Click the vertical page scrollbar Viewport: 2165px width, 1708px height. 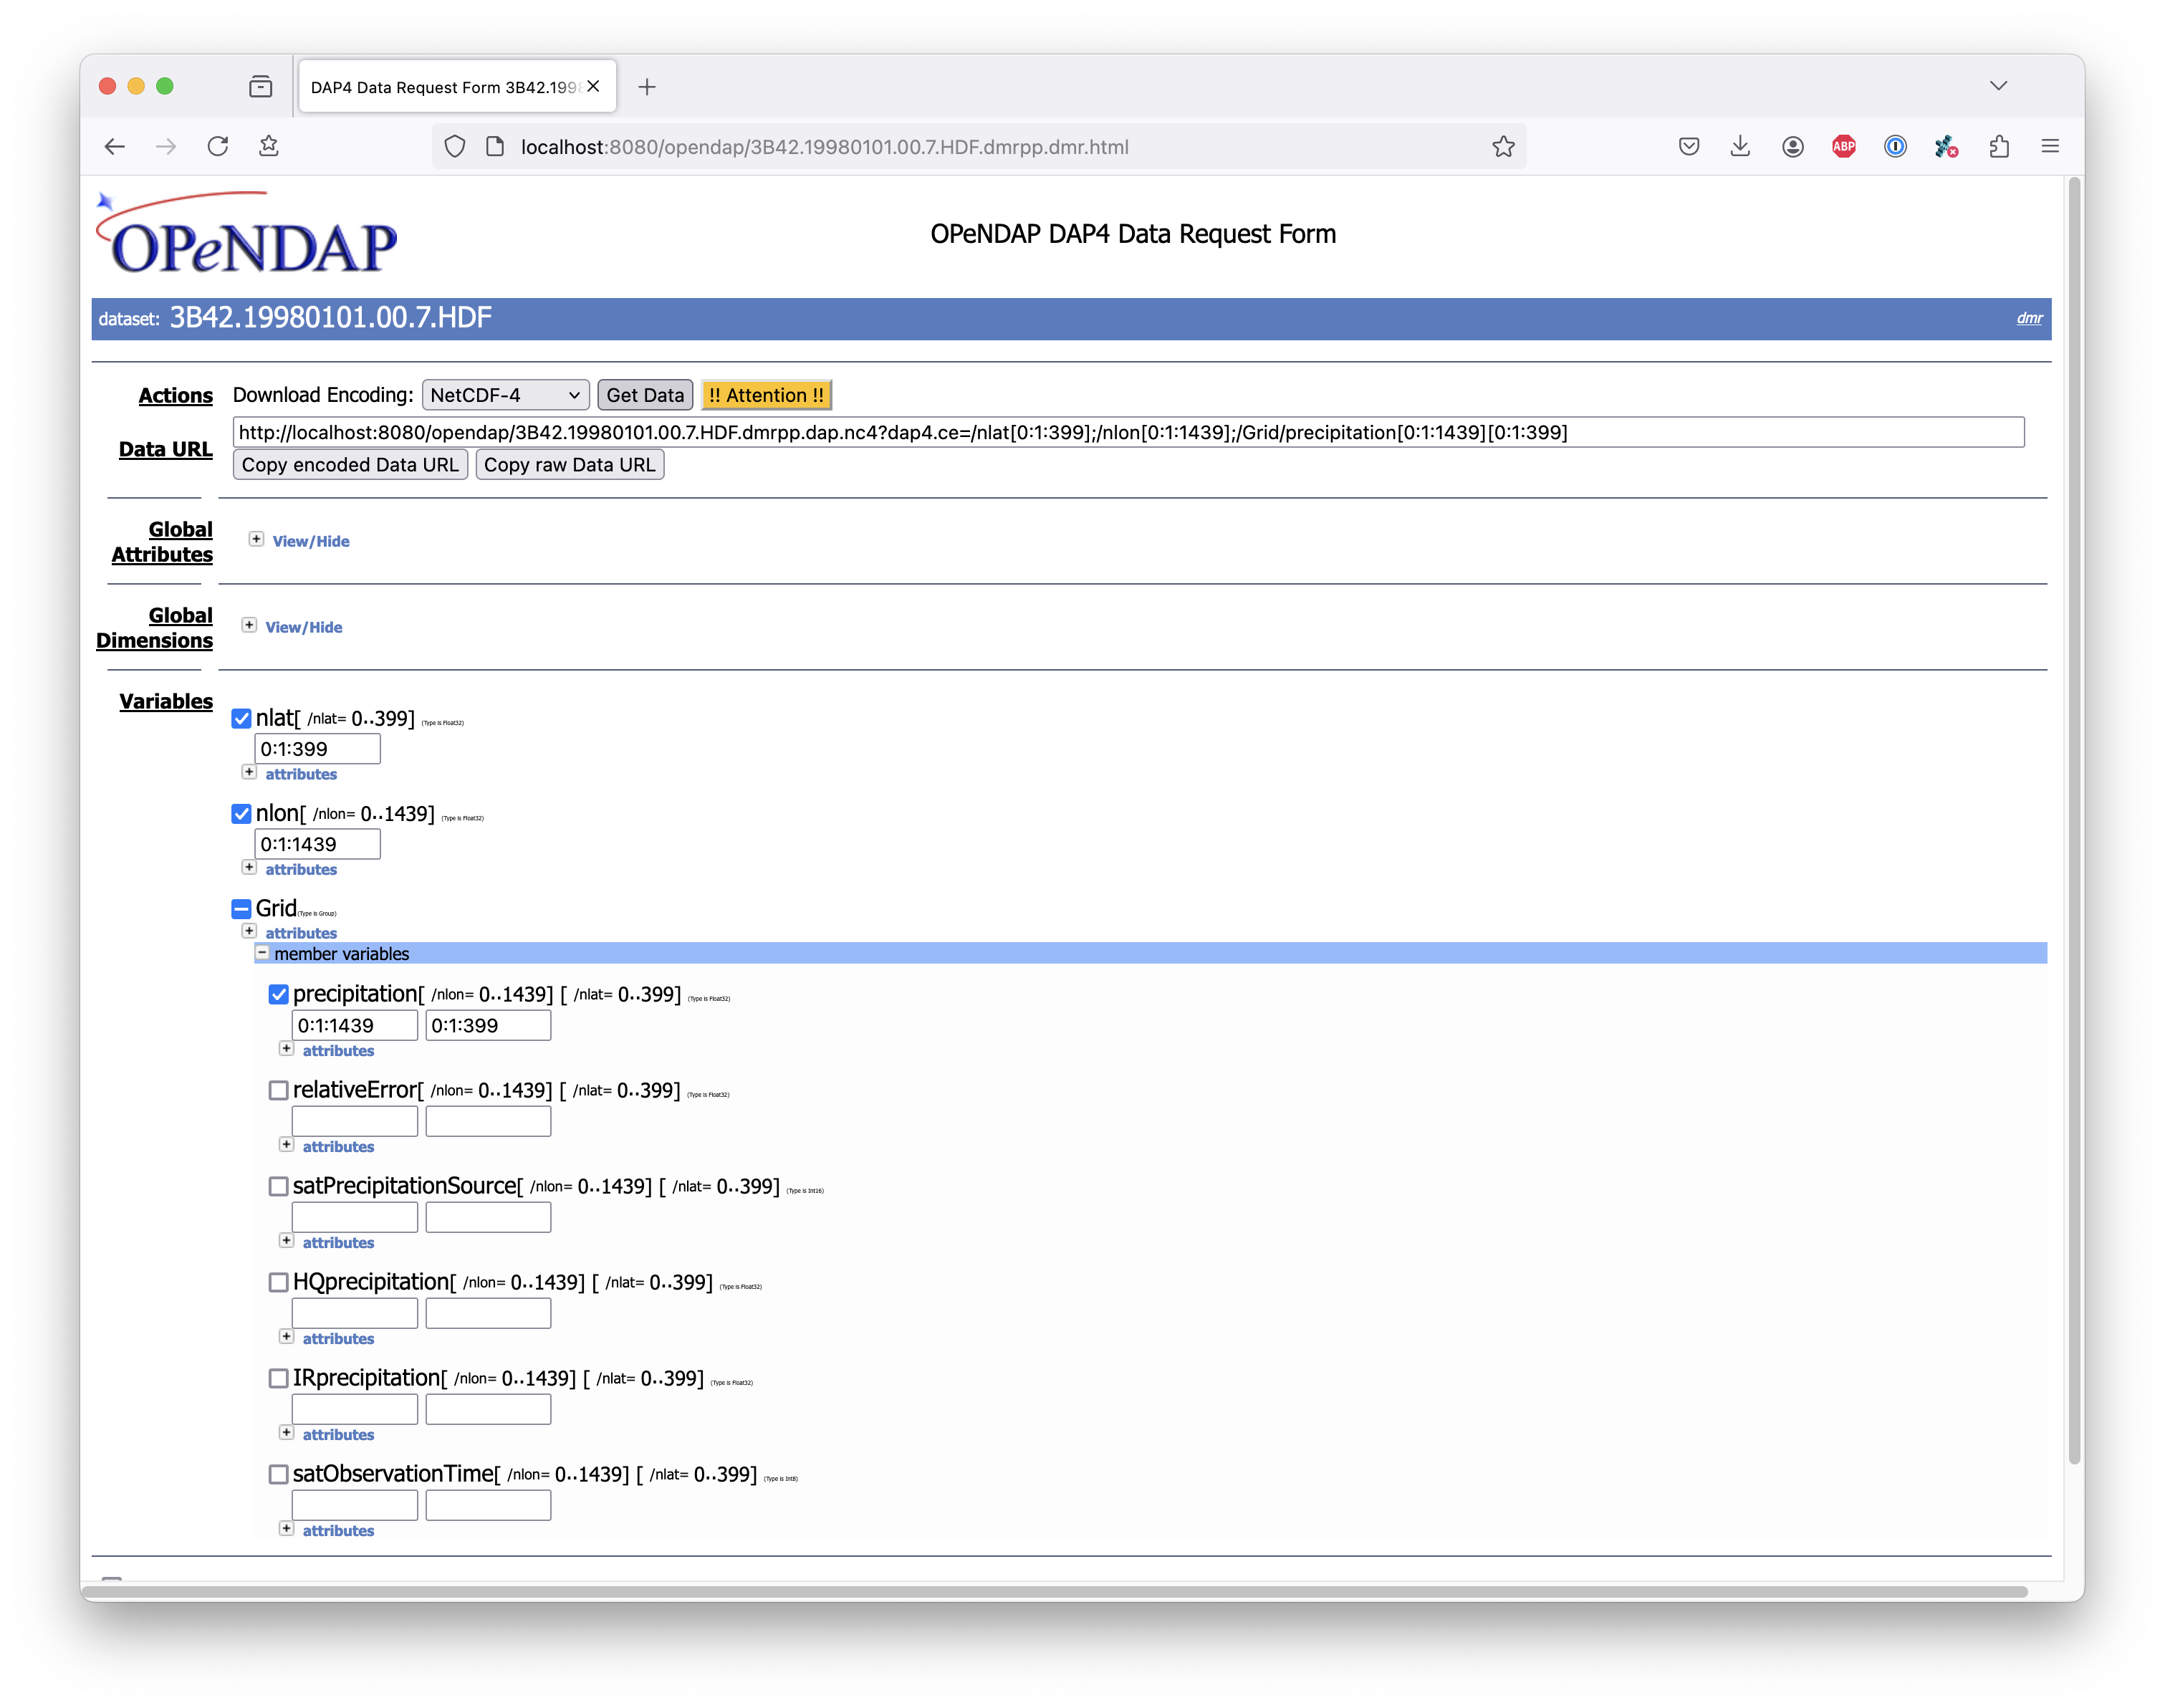click(2075, 820)
